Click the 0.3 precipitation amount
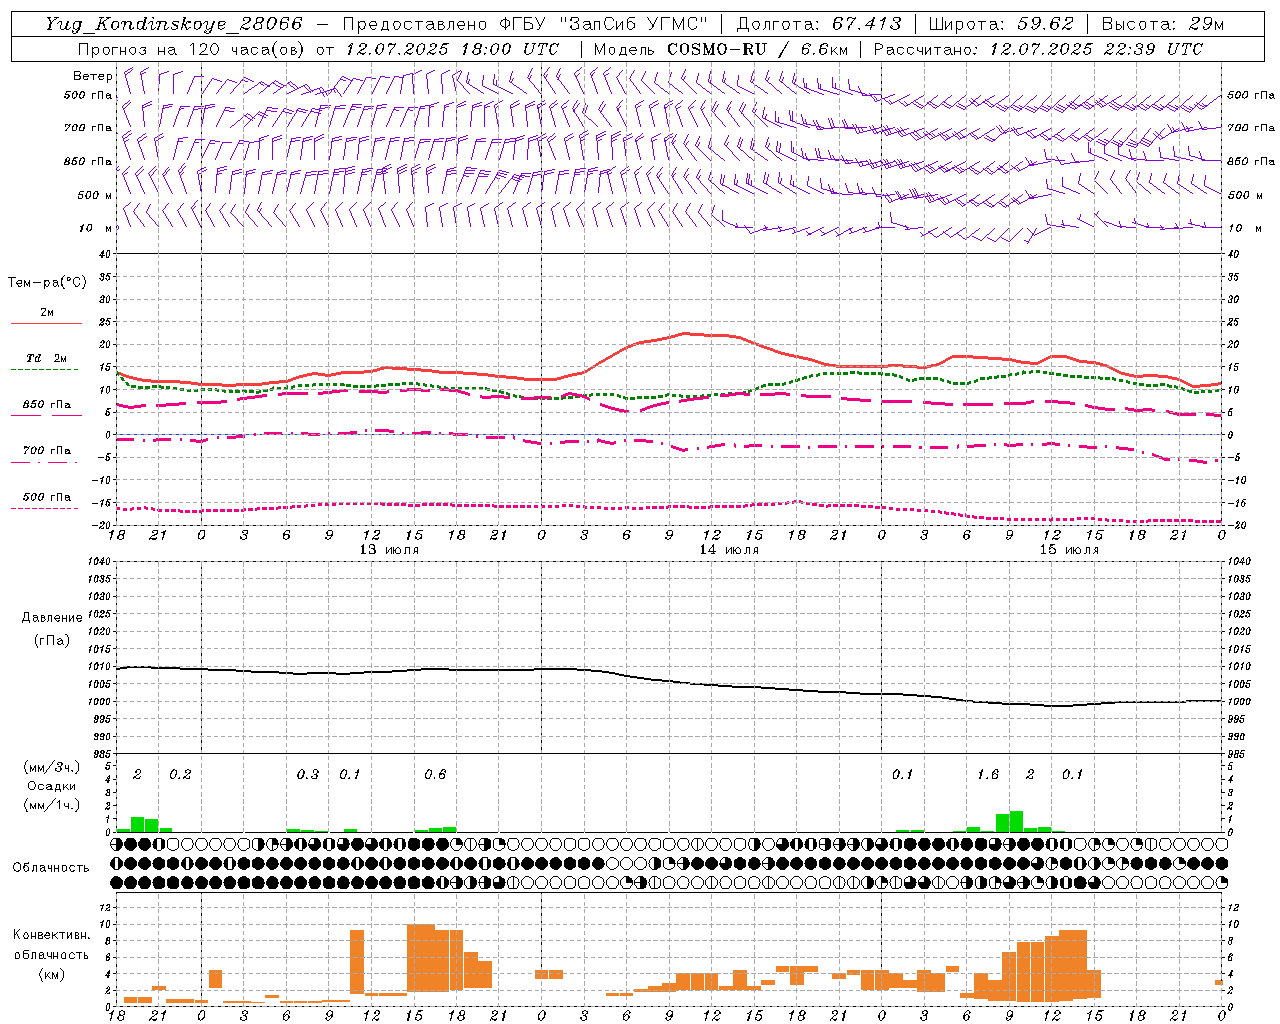This screenshot has width=1280, height=1024. click(308, 775)
